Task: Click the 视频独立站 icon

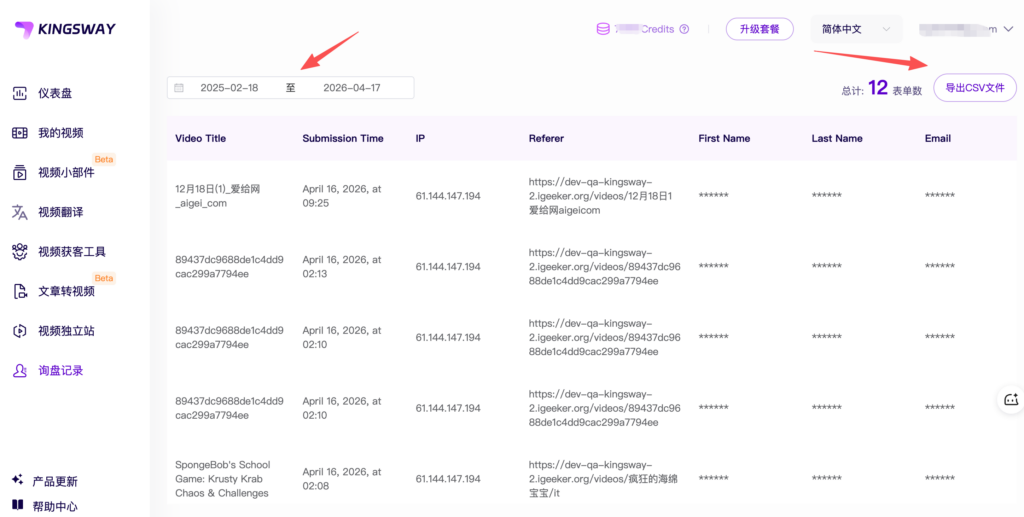Action: (x=19, y=331)
